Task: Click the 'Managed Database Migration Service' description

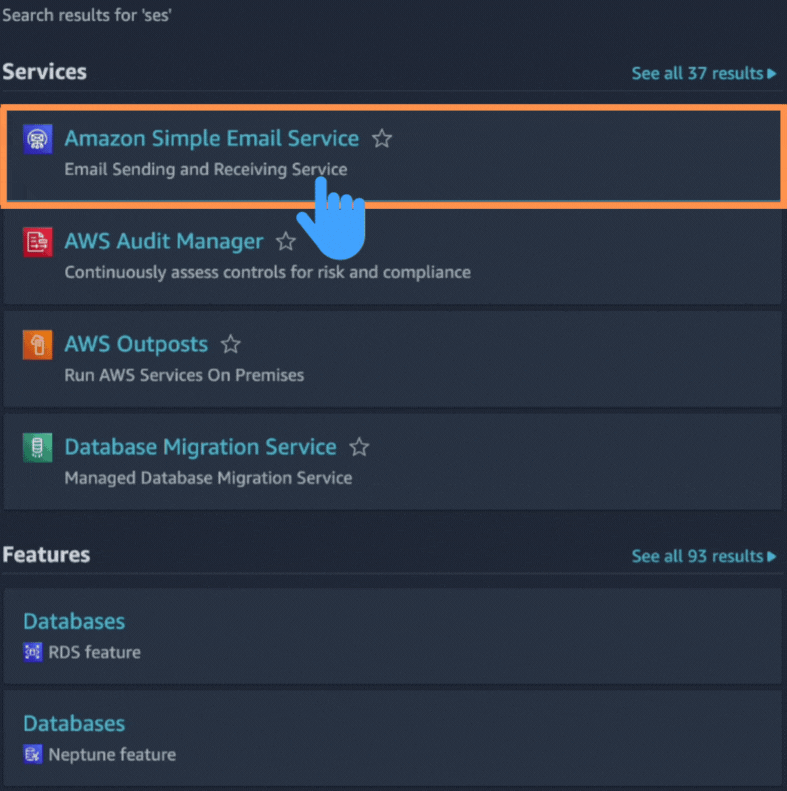Action: [208, 478]
